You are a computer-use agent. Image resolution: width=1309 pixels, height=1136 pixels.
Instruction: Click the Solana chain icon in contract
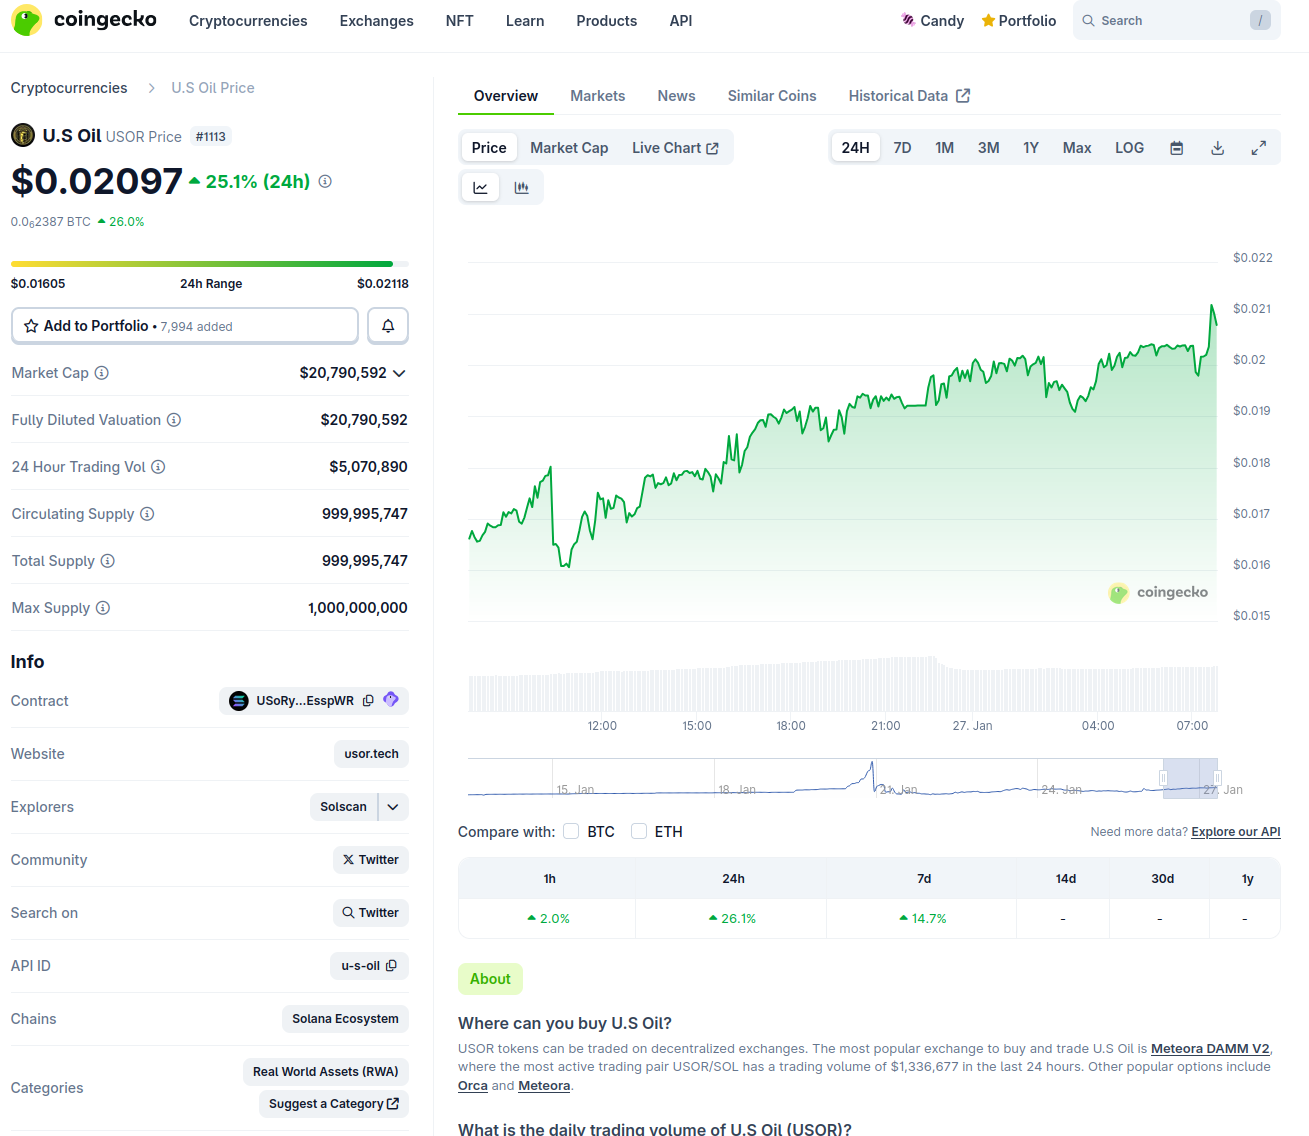pos(239,701)
